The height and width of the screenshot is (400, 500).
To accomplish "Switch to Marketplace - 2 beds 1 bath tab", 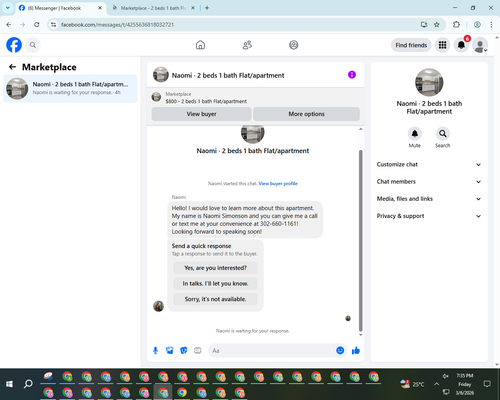I will [153, 8].
